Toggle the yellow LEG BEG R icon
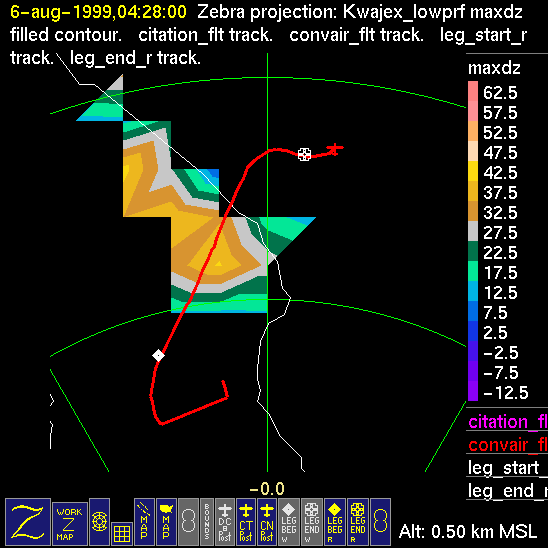This screenshot has width=548, height=548. [x=335, y=522]
